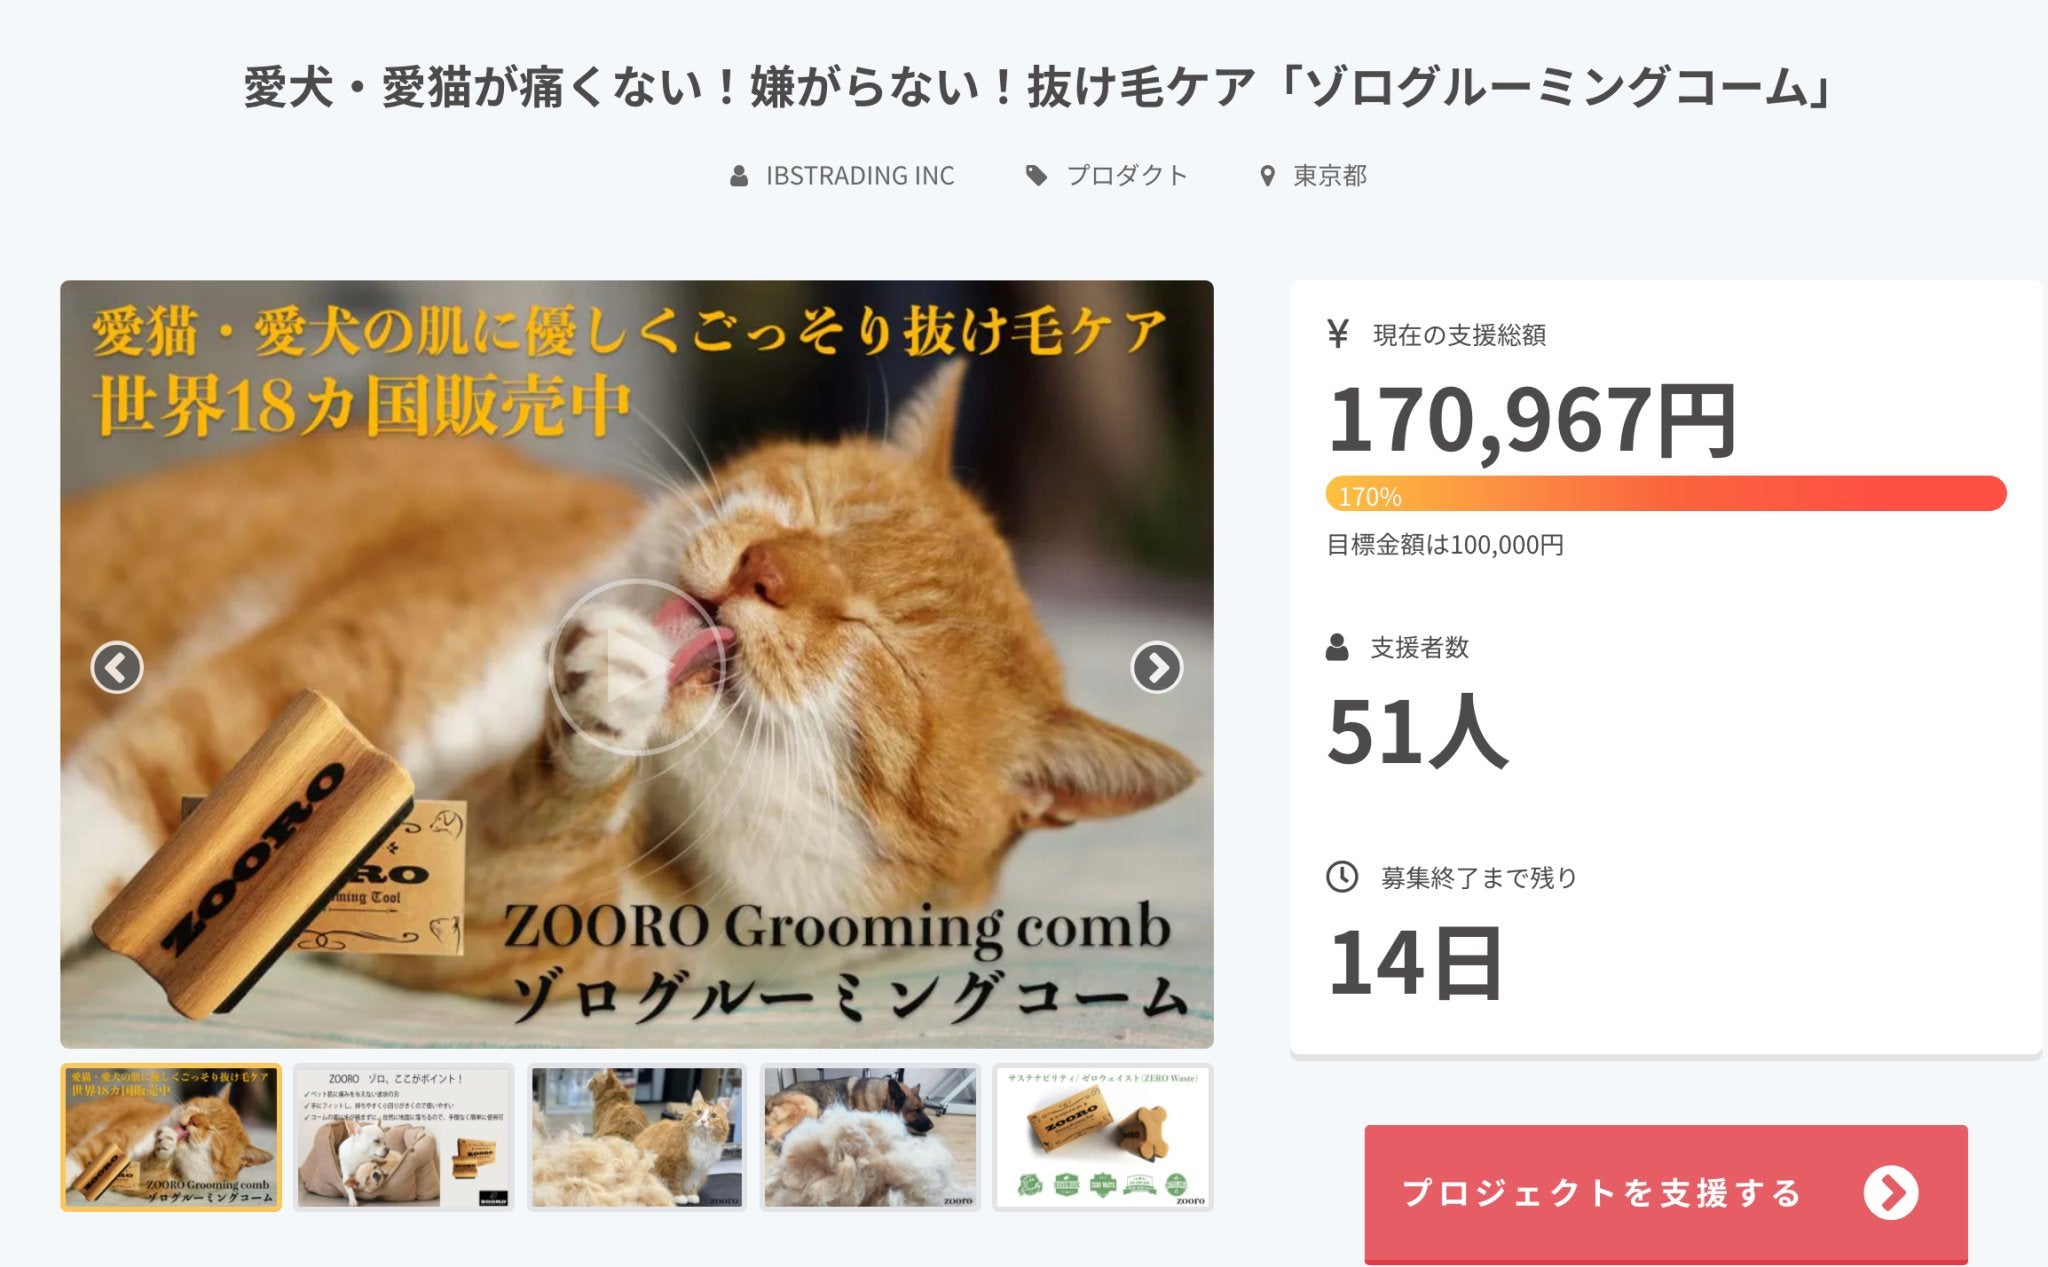Screen dimensions: 2048x1267
Task: Click the プロジェクトを支援する button
Action: pyautogui.click(x=1666, y=1193)
